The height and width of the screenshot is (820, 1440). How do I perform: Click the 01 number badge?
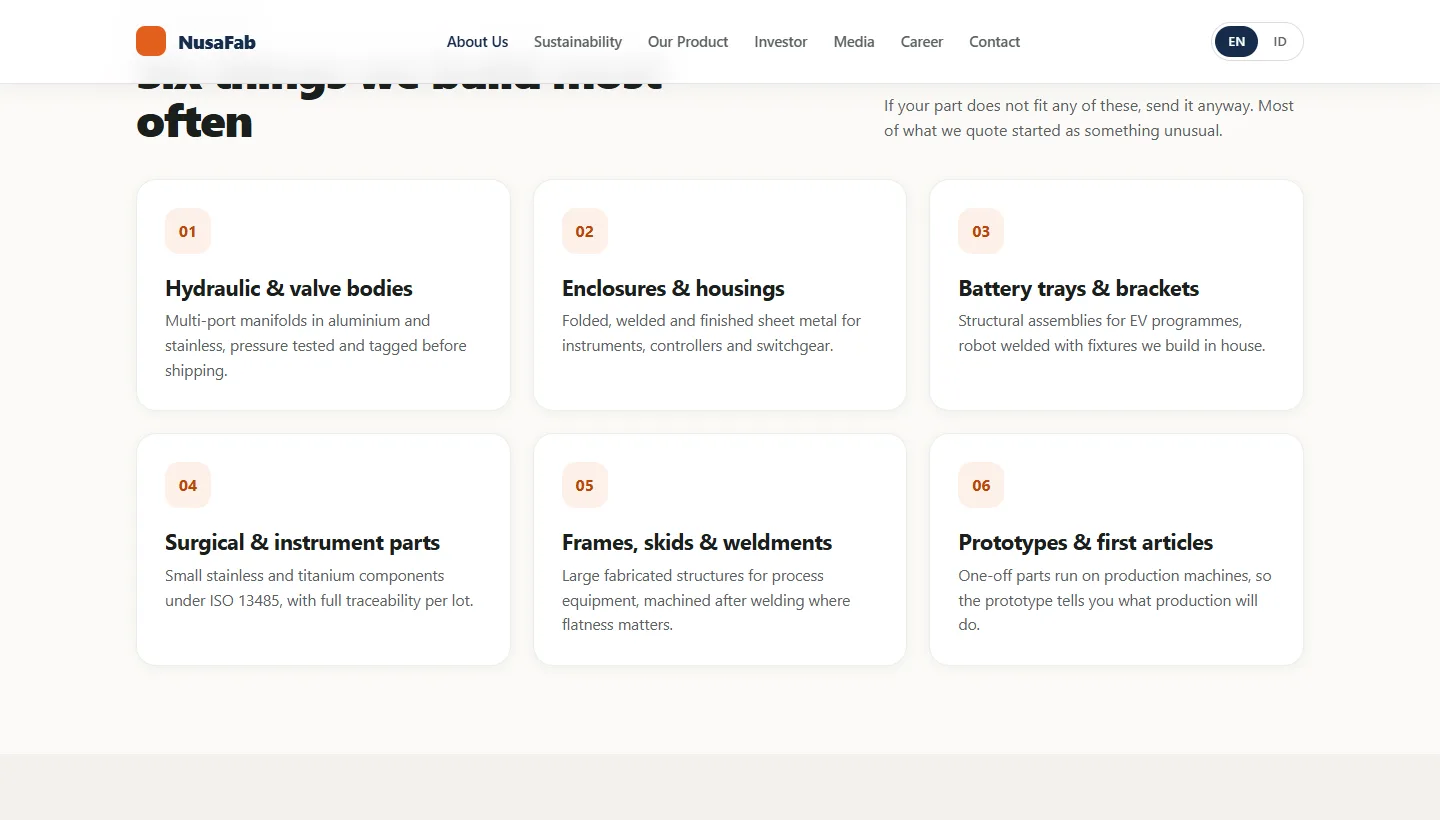(188, 231)
